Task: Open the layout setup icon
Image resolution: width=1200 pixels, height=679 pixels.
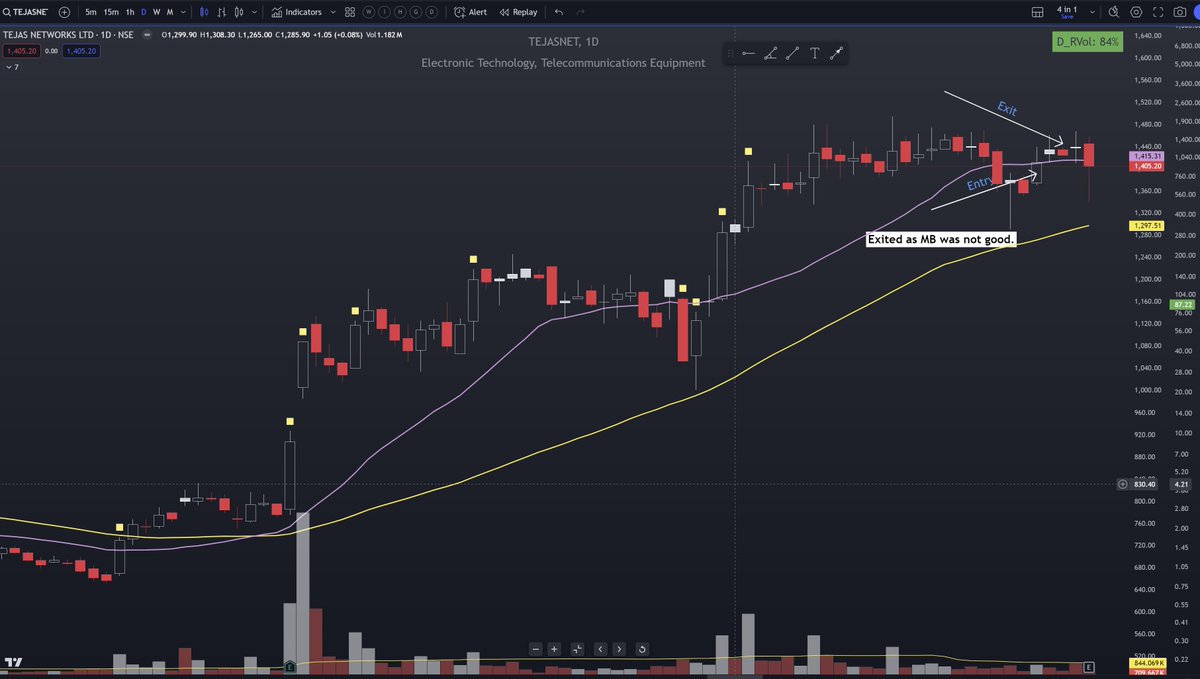Action: click(1037, 12)
